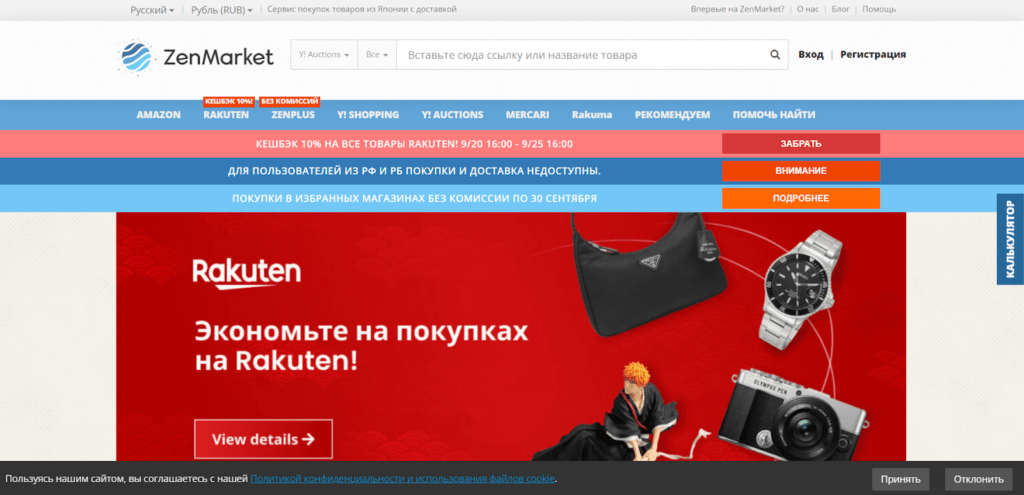
Task: Open the Y! AUCTIONS menu item
Action: (x=453, y=115)
